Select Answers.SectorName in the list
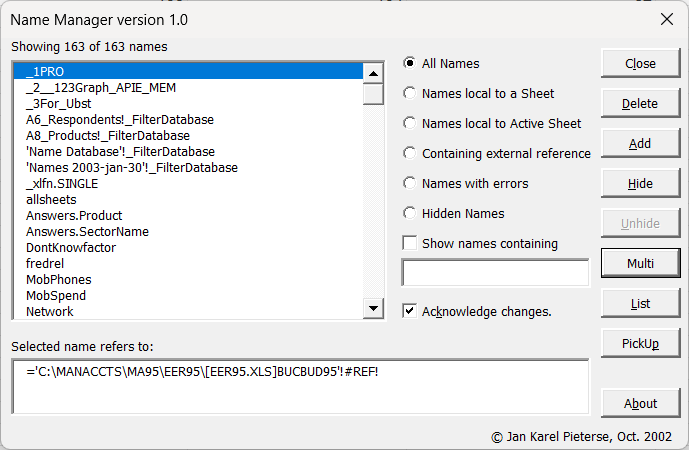Screen dimensions: 689x450 189,232
